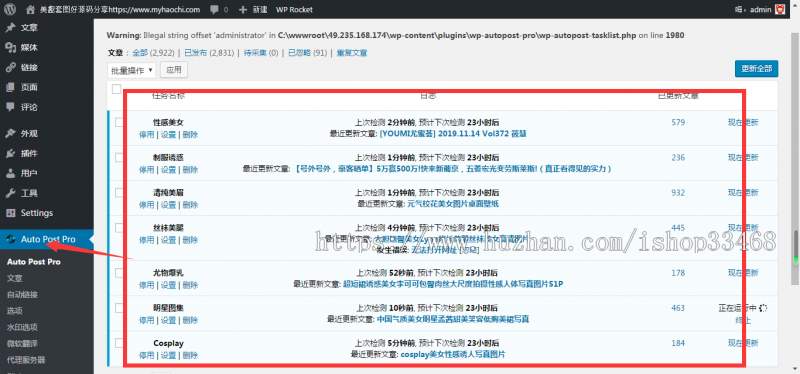800x374 pixels.
Task: Open Auto Post Pro submenu item
Action: (34, 262)
